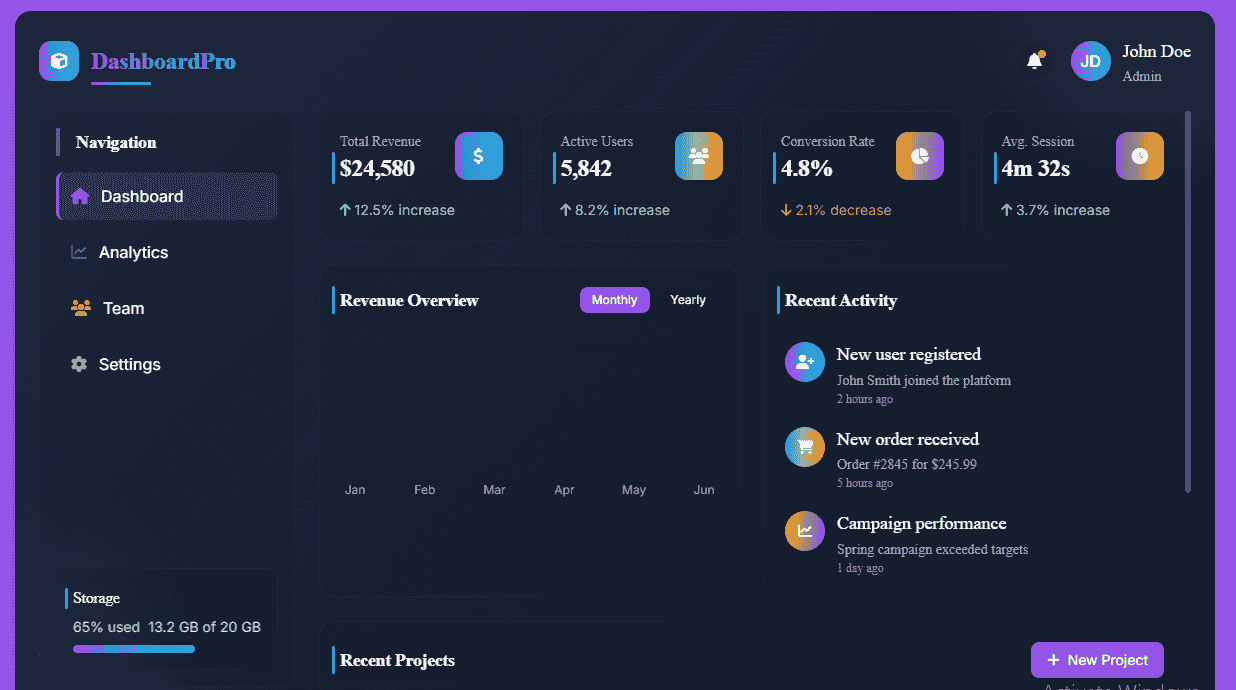1236x690 pixels.
Task: Click the DashboardPro cube logo icon
Action: click(x=59, y=61)
